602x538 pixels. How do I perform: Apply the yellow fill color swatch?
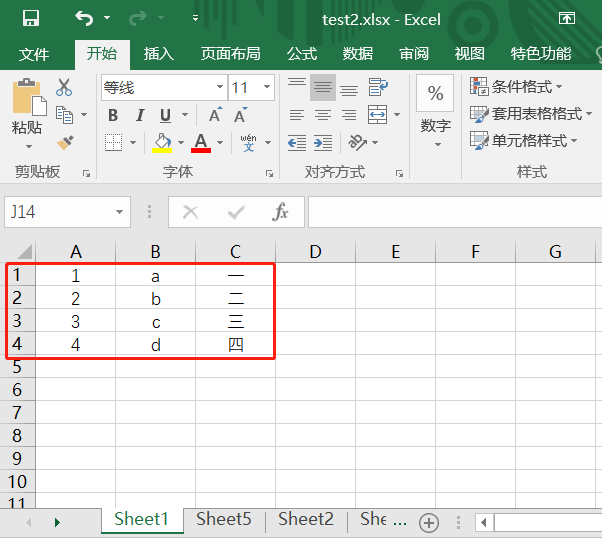click(162, 142)
